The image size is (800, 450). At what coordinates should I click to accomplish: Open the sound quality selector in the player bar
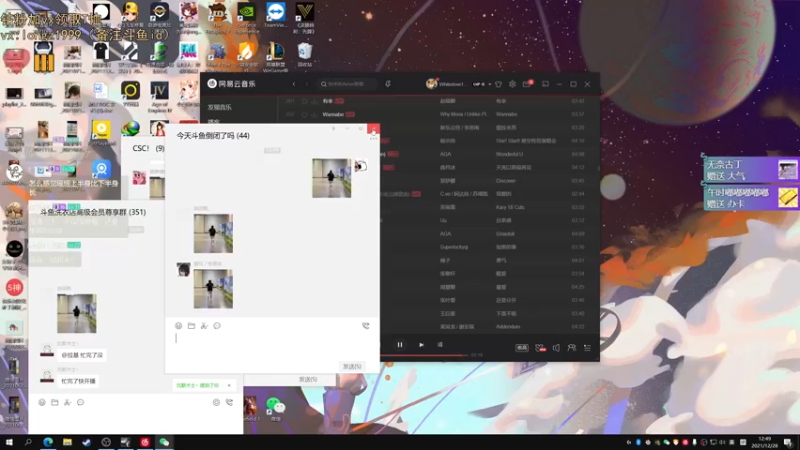coord(522,348)
